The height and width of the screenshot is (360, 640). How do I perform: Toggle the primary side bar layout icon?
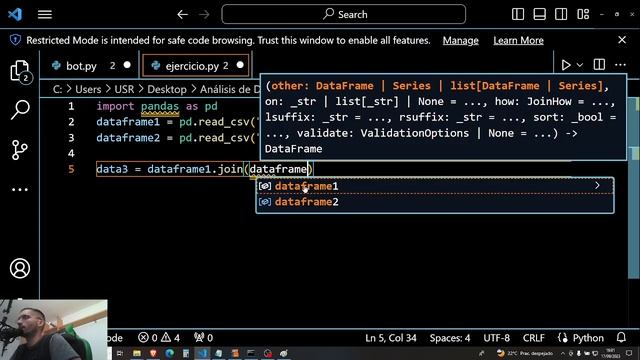(518, 14)
